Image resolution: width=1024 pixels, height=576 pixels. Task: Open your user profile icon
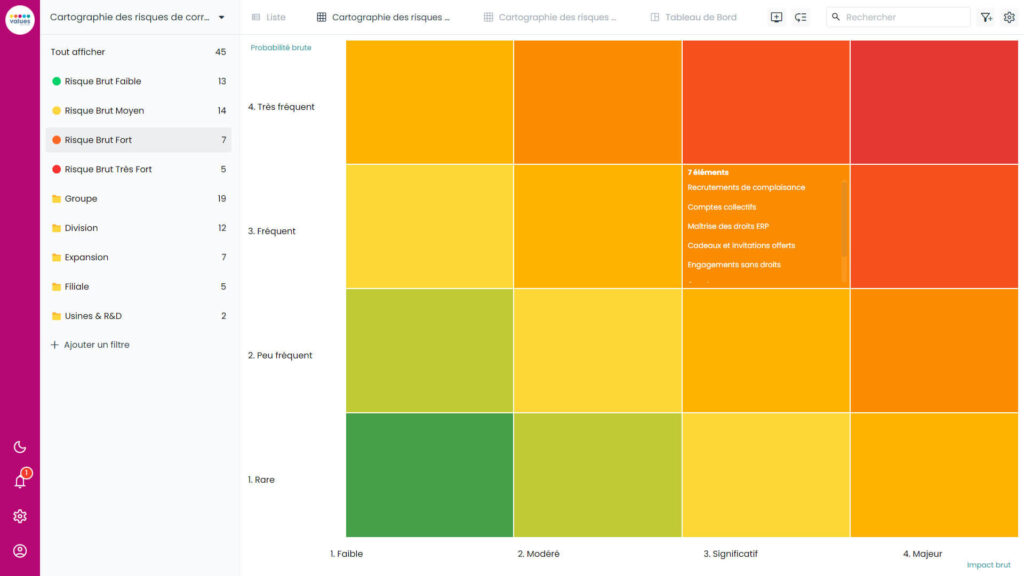click(18, 549)
